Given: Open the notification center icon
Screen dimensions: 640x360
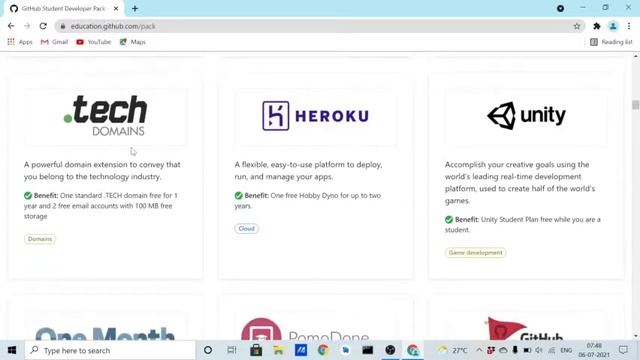Looking at the screenshot, I should click(x=623, y=350).
